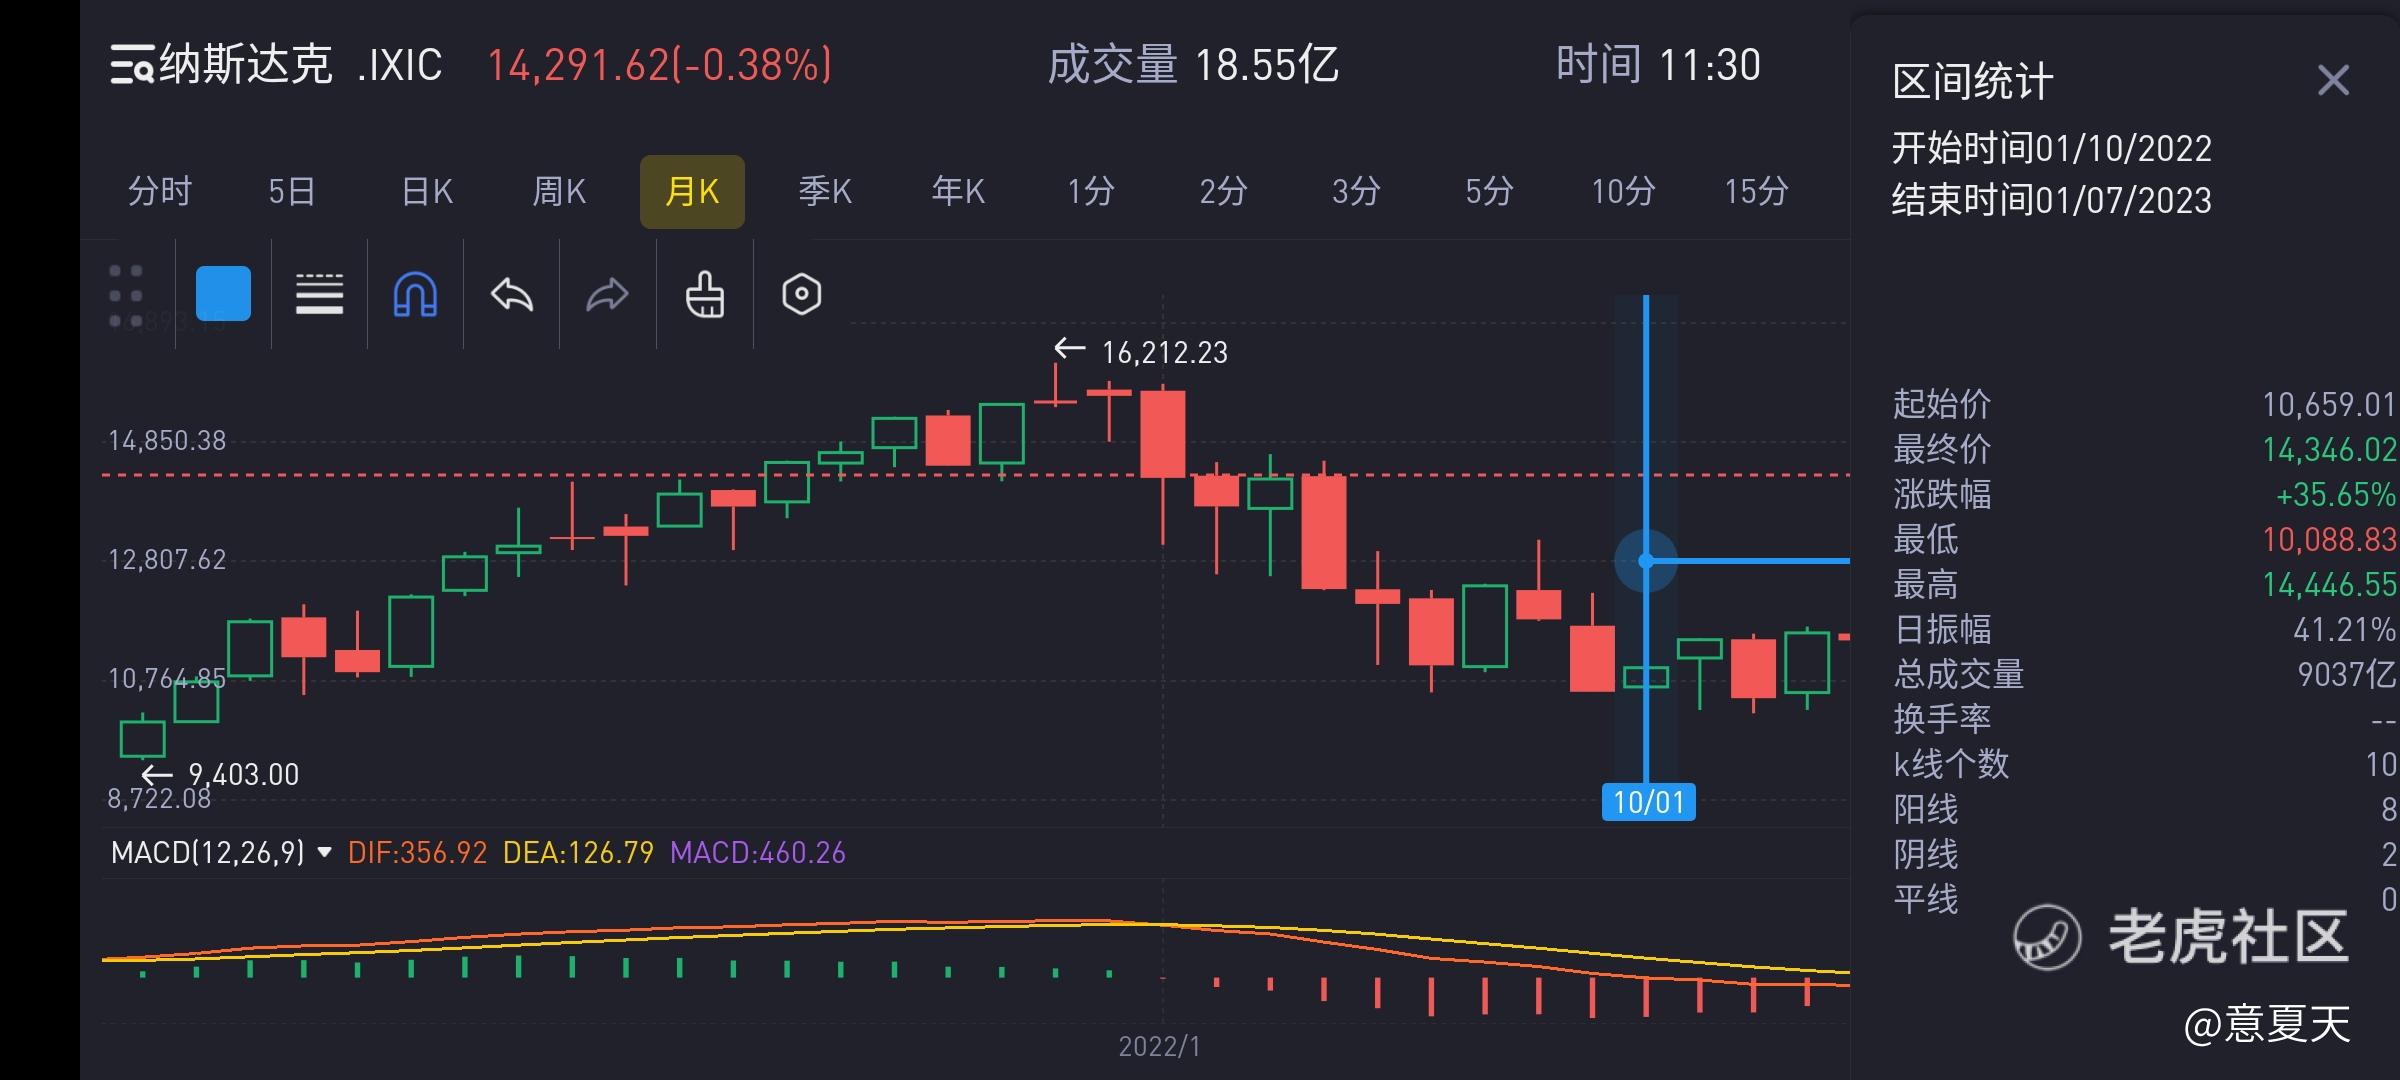
Task: Click the 12,807.62 axis label
Action: click(x=167, y=559)
